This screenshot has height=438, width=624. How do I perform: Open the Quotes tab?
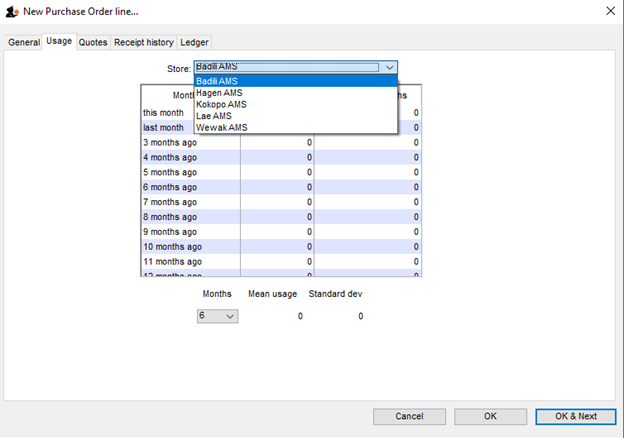93,42
